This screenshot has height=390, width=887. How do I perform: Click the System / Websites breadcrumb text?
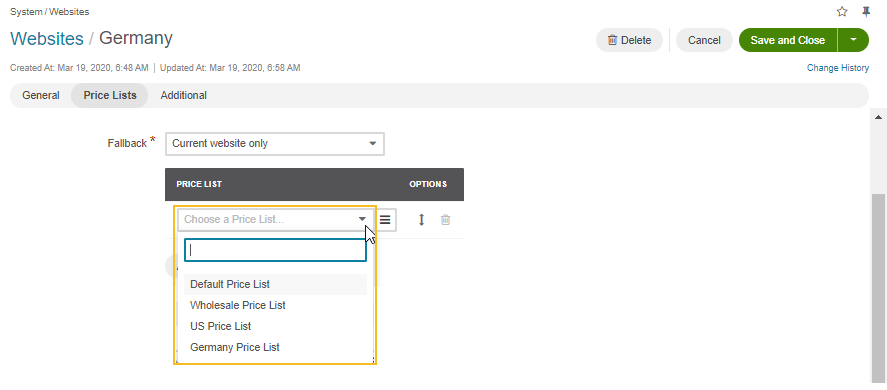click(49, 11)
